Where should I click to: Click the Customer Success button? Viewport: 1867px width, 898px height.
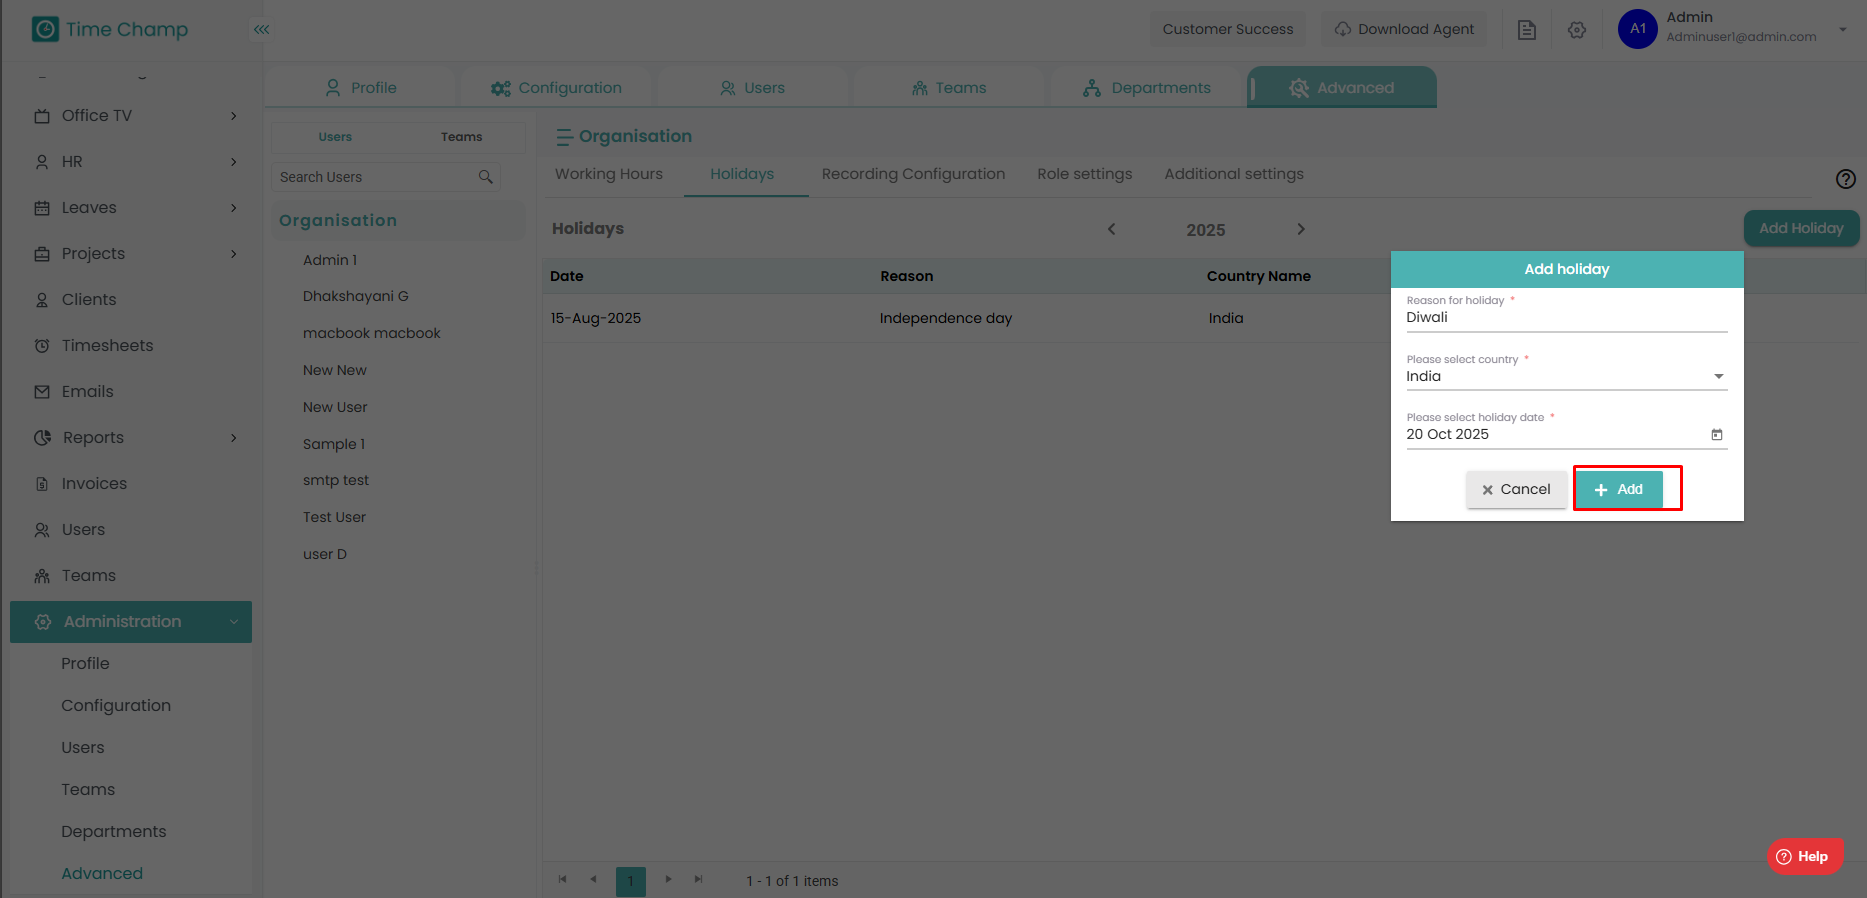1228,29
